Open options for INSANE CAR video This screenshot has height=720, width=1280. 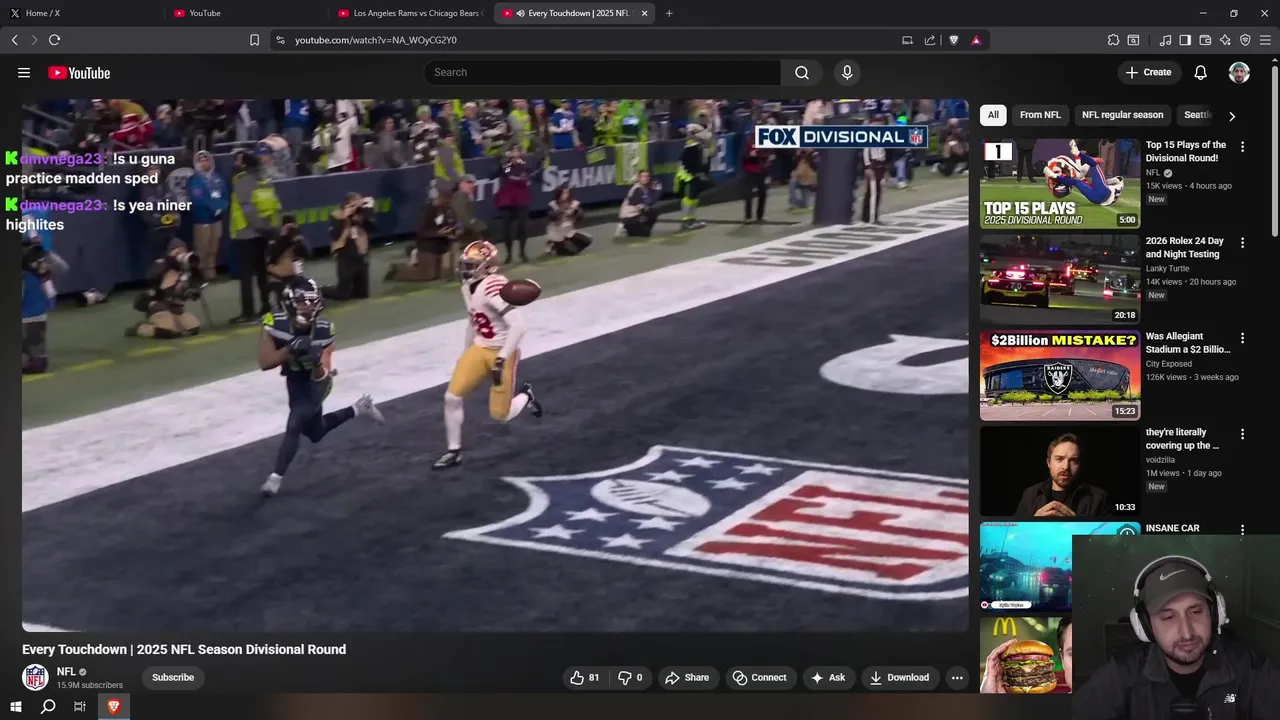(1242, 530)
